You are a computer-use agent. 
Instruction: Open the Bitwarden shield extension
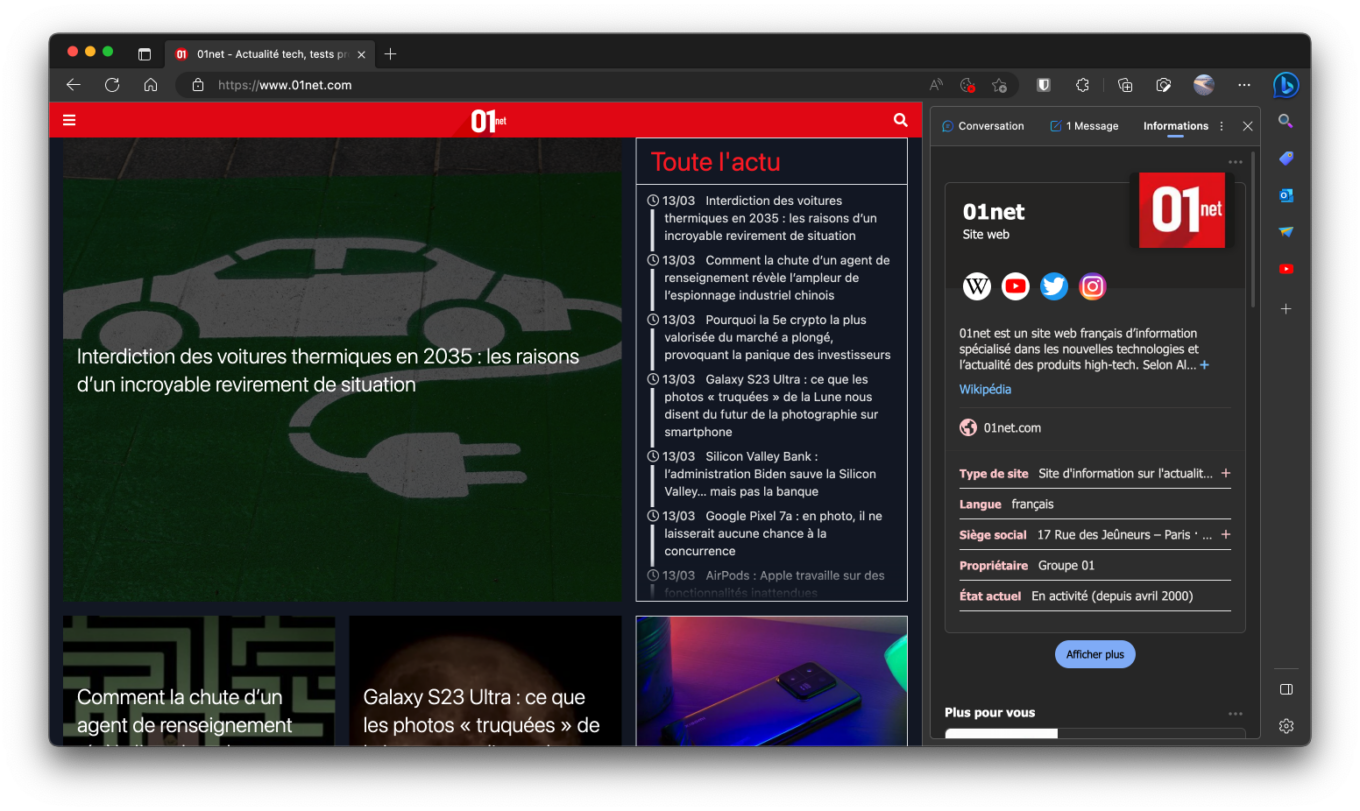[1043, 85]
